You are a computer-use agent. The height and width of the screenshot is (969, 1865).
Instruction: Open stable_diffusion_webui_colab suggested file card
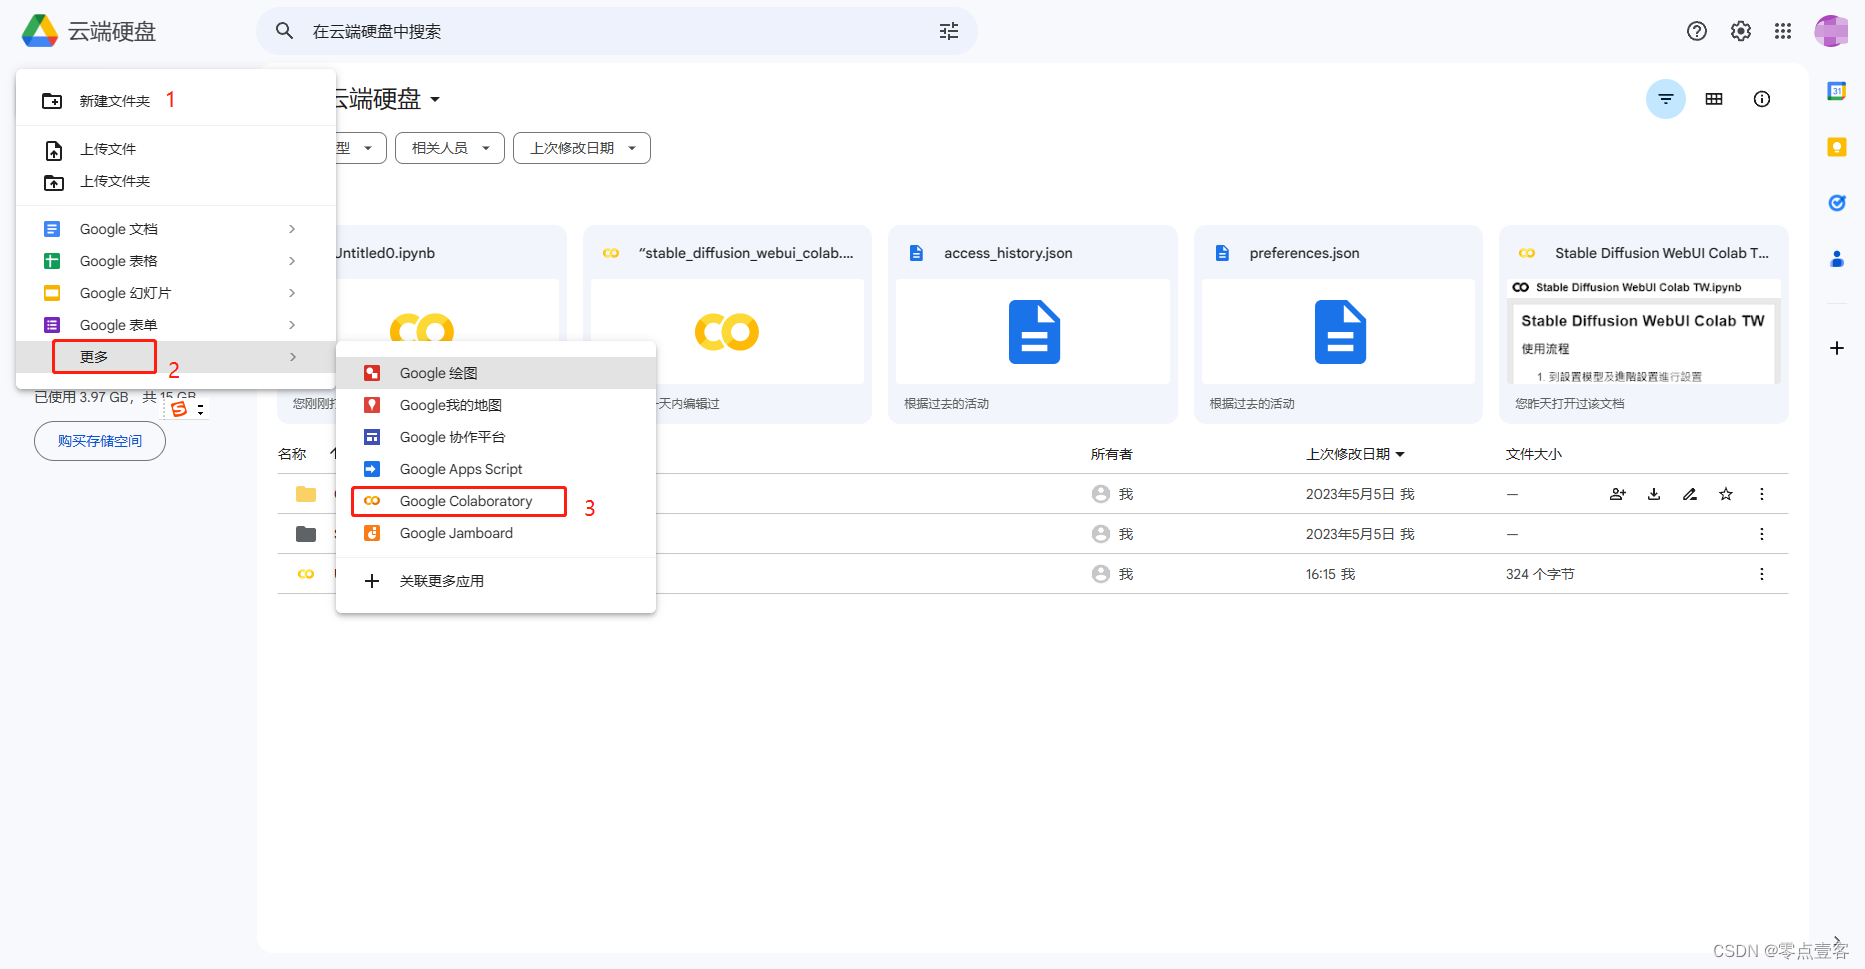point(727,324)
